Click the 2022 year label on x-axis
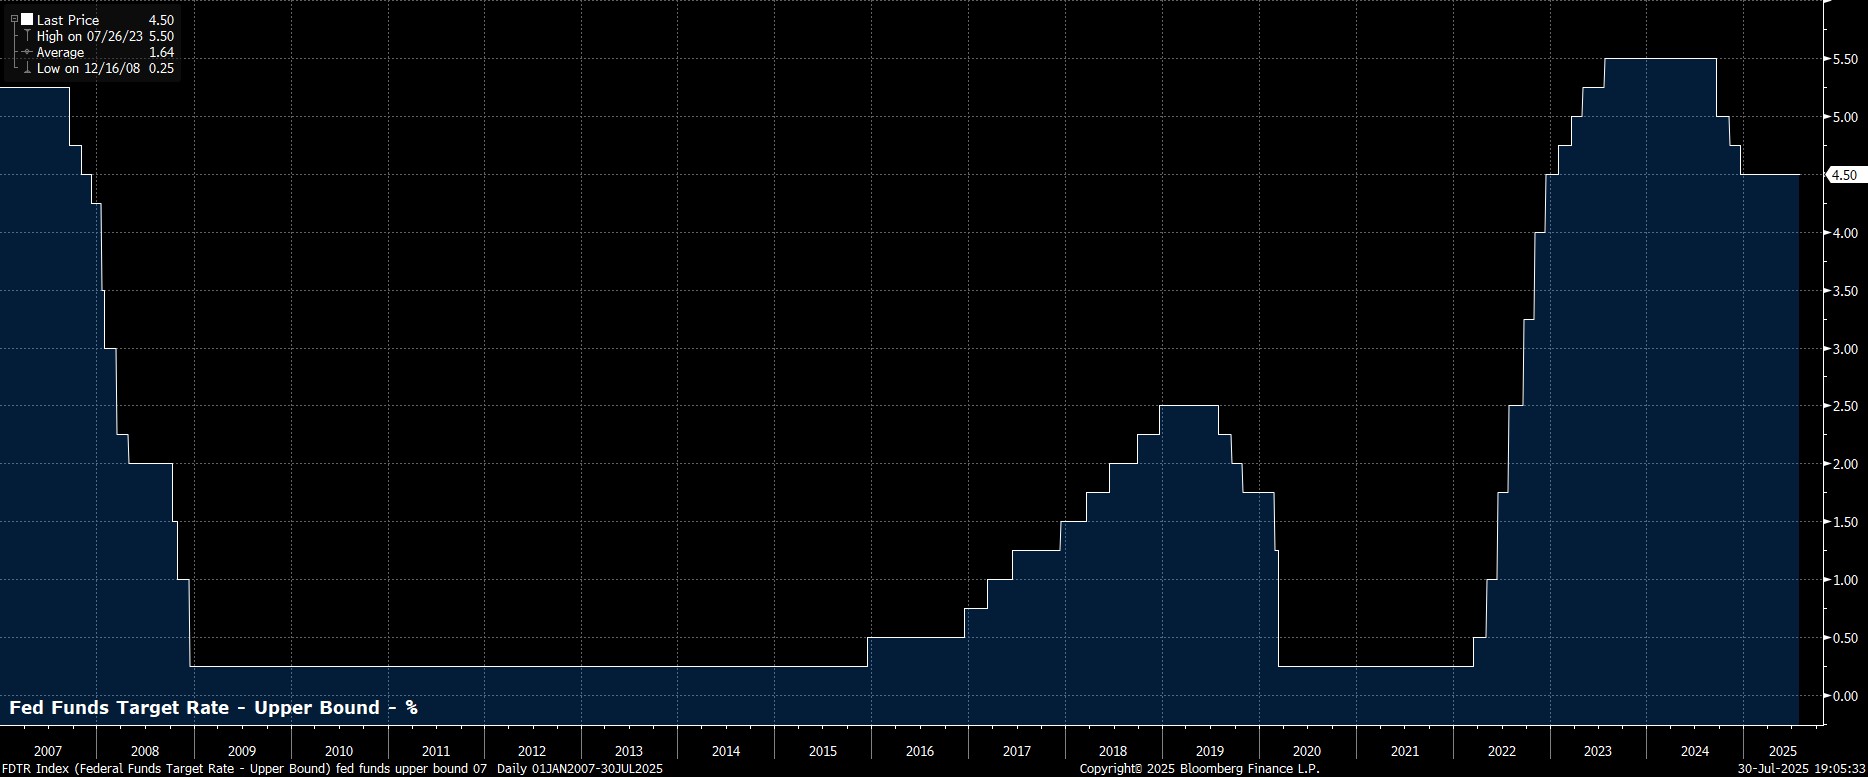The image size is (1868, 777). [x=1502, y=751]
